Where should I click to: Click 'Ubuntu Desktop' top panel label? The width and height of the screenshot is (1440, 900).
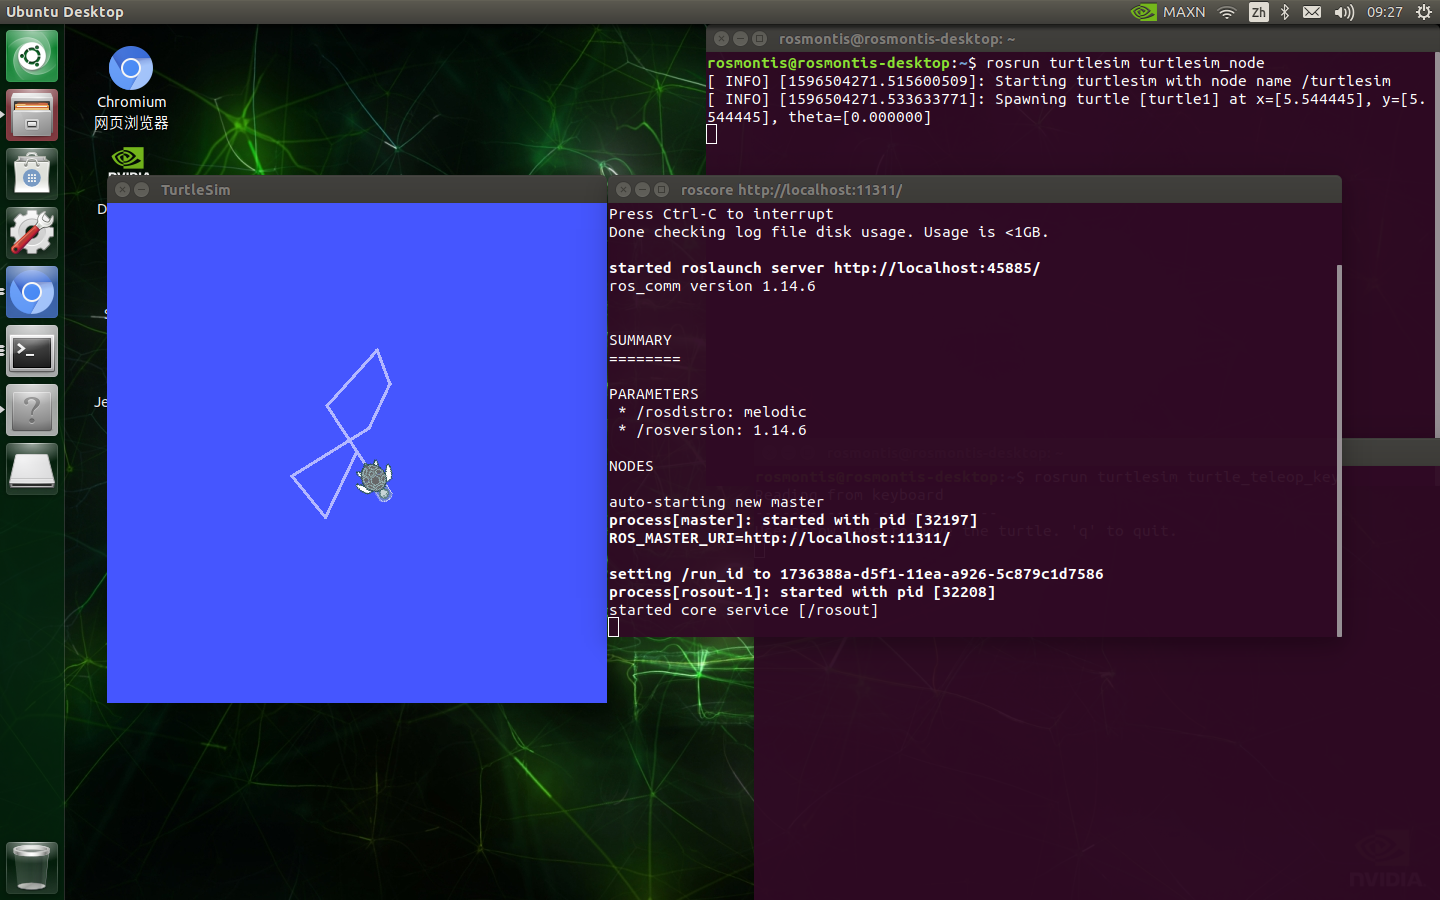[x=65, y=12]
